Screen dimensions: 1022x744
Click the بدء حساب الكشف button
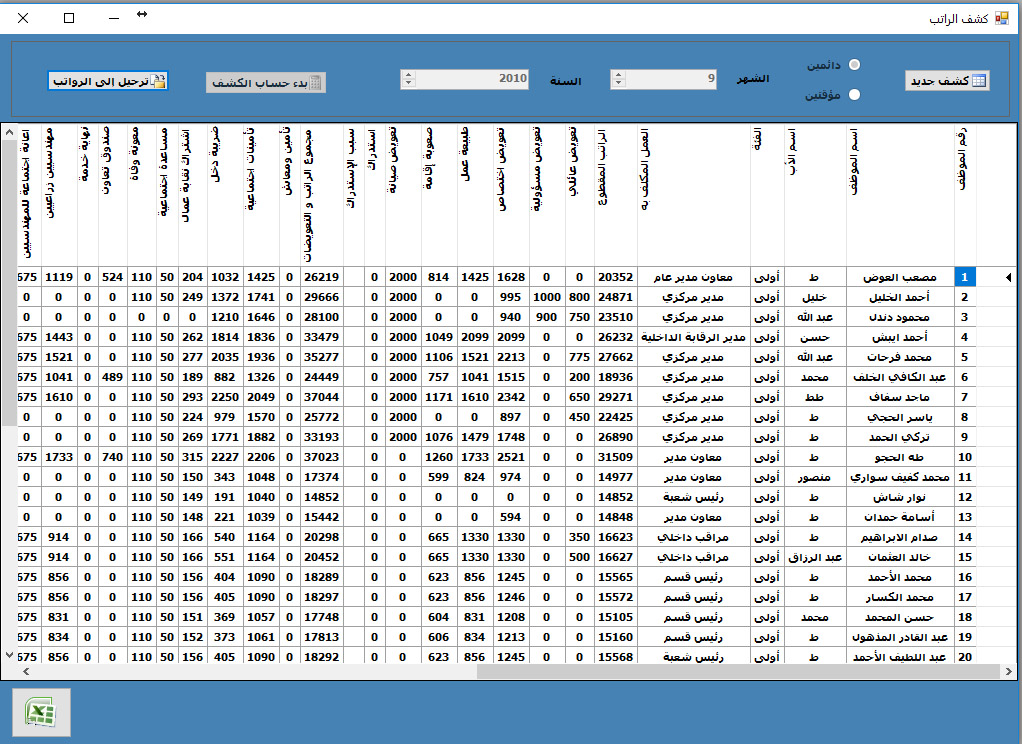(266, 83)
